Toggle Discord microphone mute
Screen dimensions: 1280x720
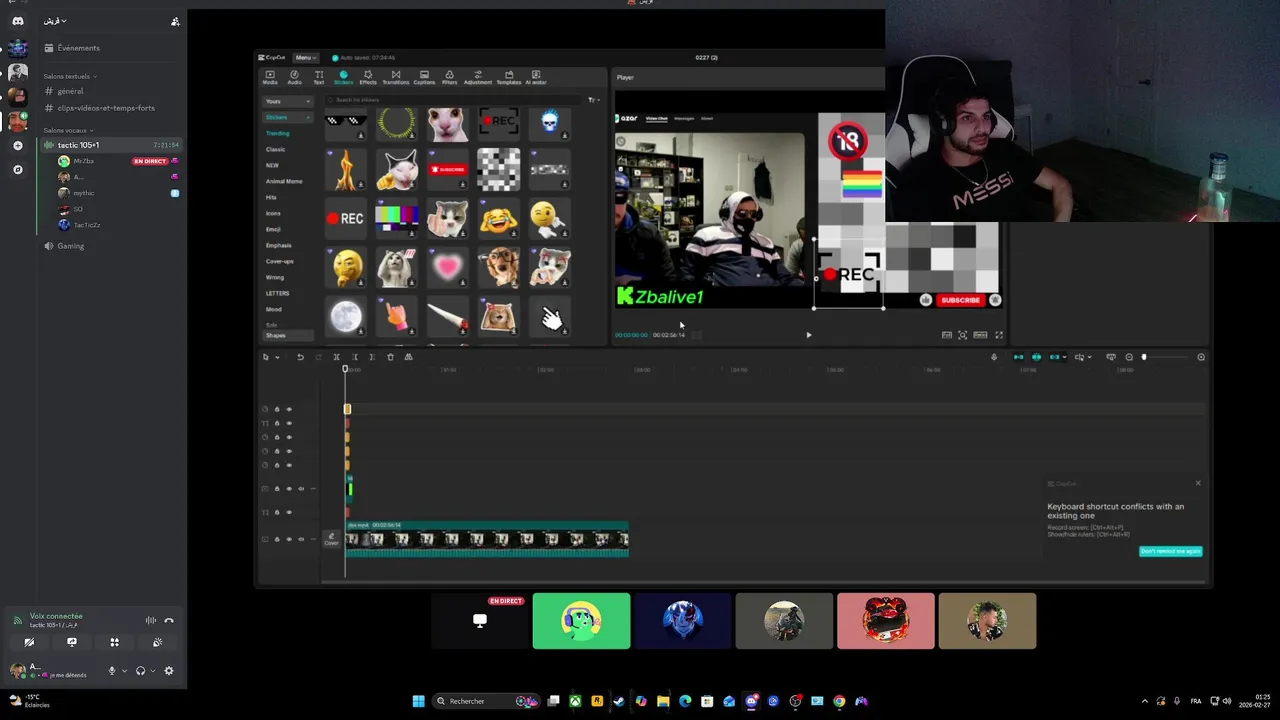(x=112, y=671)
